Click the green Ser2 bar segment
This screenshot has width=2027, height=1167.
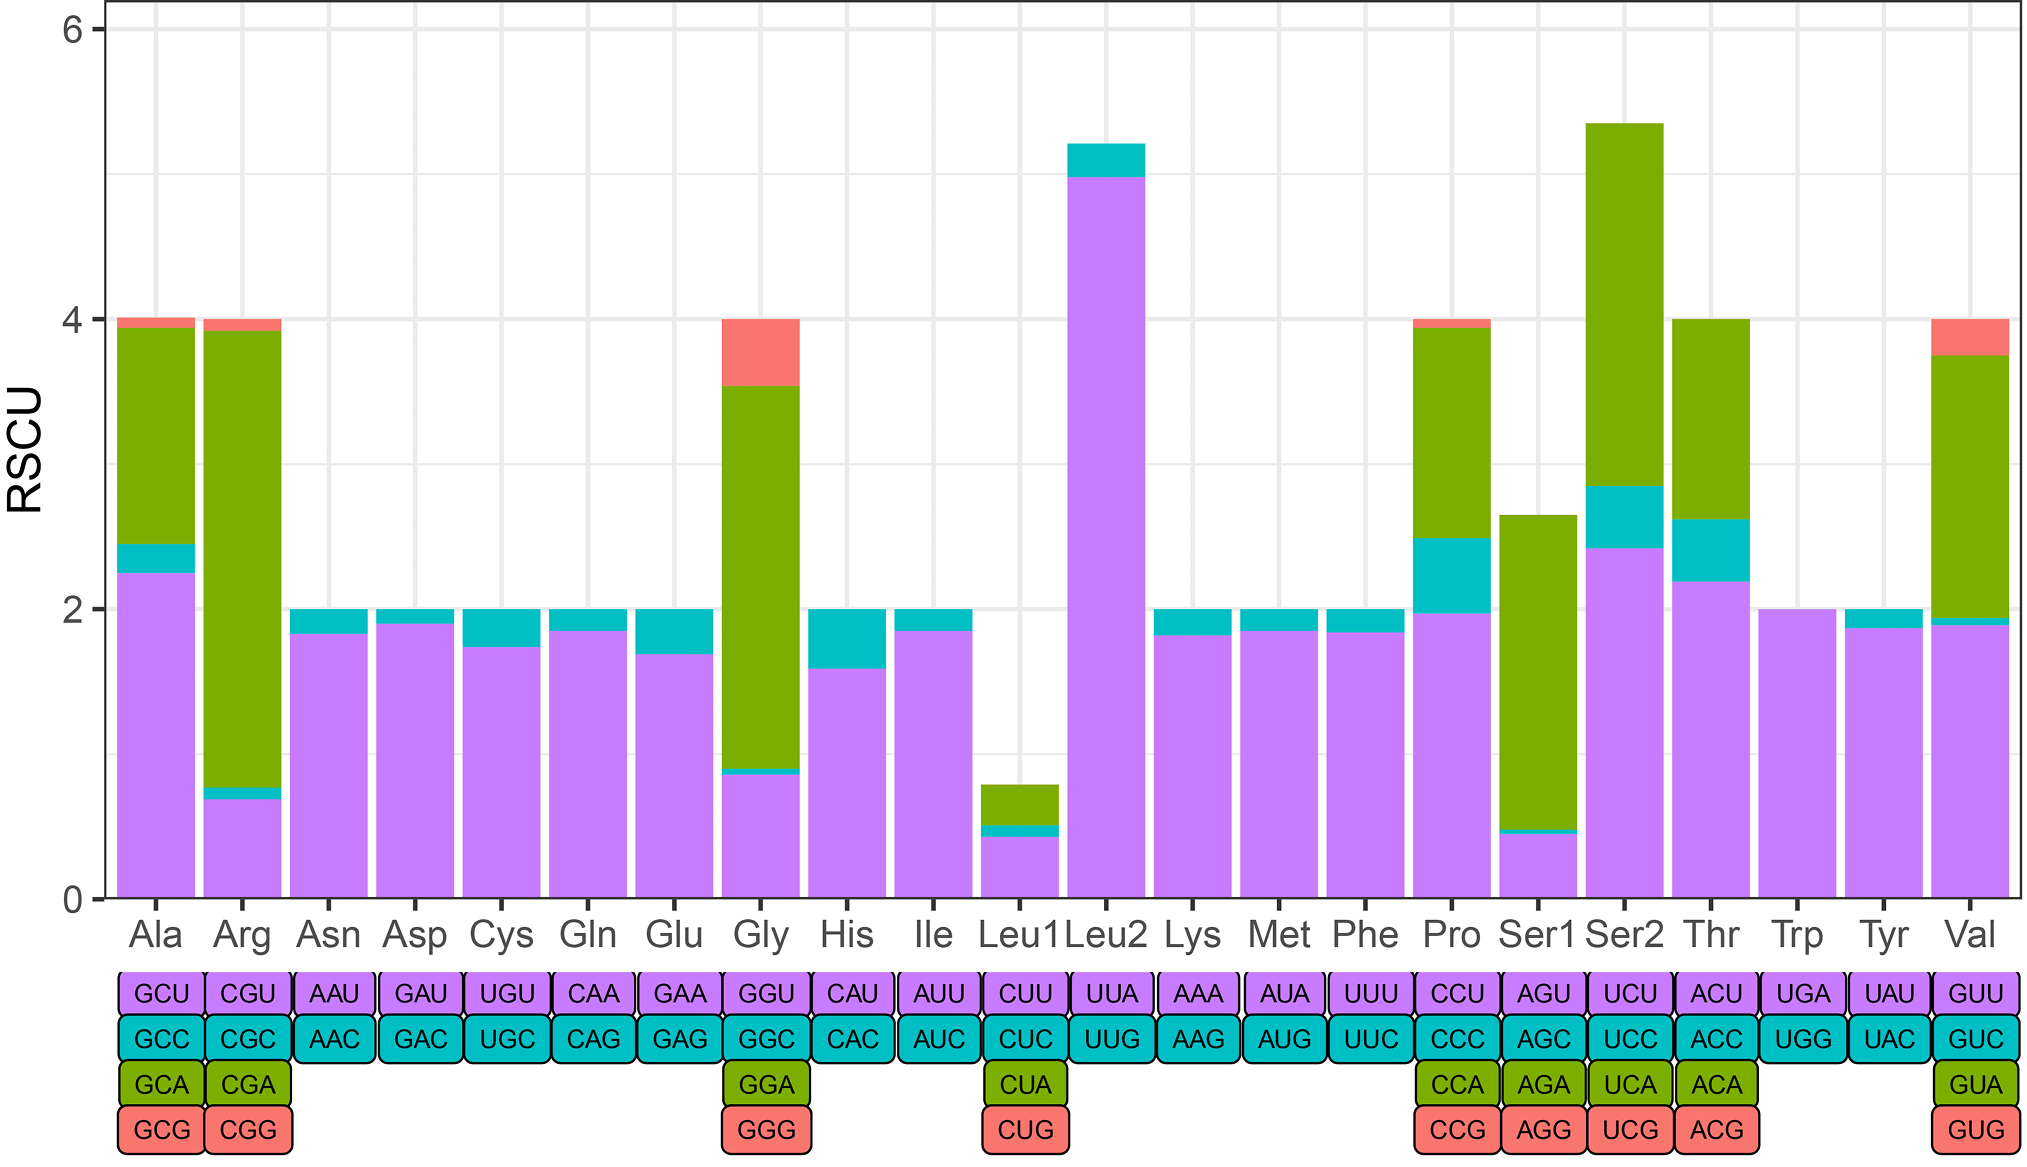(1625, 304)
